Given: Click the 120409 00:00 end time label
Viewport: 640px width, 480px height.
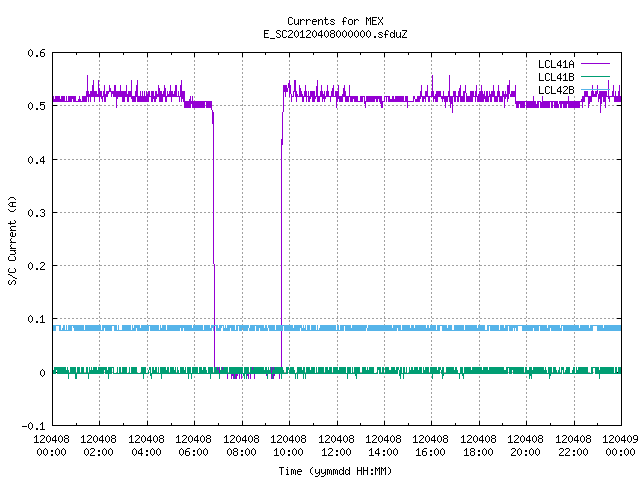Looking at the screenshot, I should click(x=620, y=446).
